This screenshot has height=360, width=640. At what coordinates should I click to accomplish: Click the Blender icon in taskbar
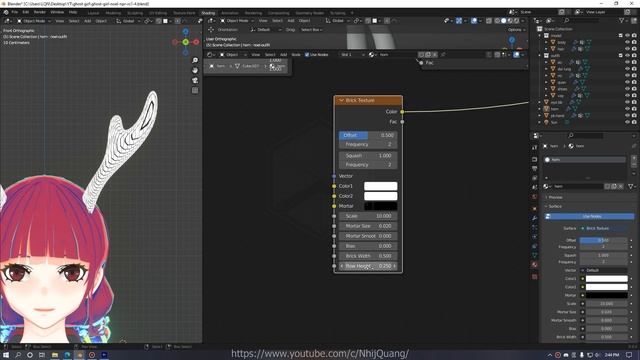[80, 355]
